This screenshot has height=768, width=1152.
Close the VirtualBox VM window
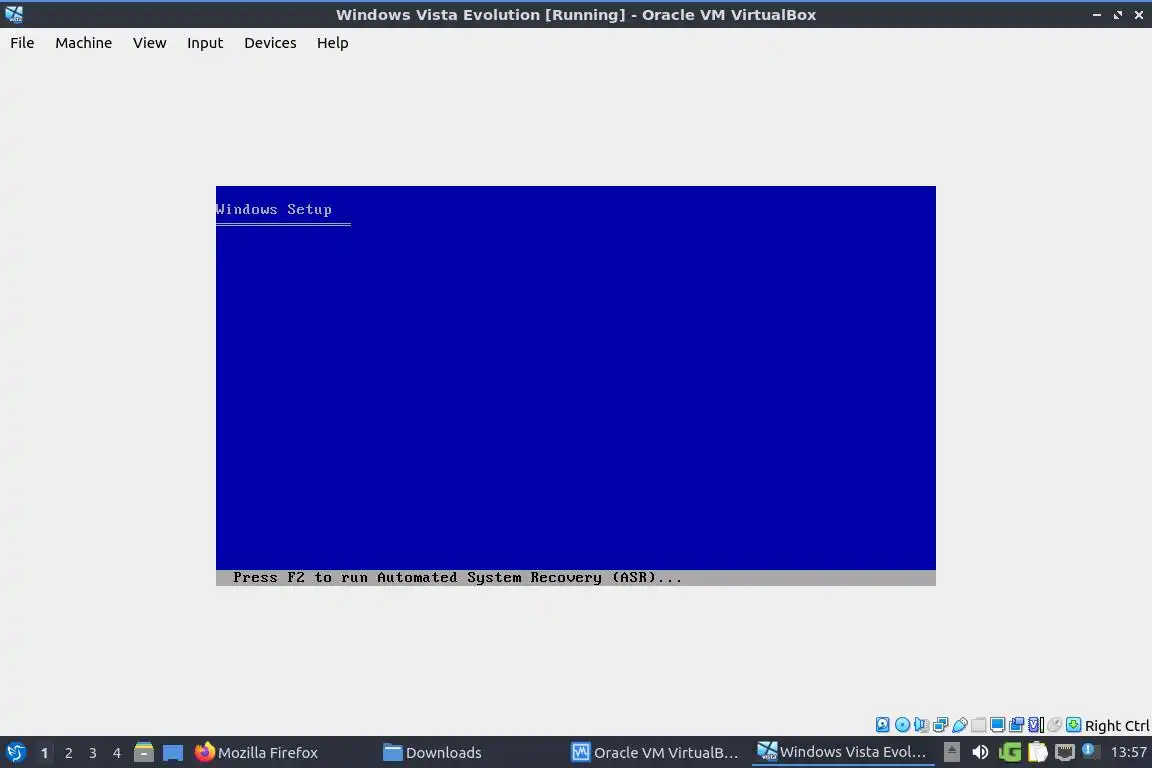coord(1139,15)
